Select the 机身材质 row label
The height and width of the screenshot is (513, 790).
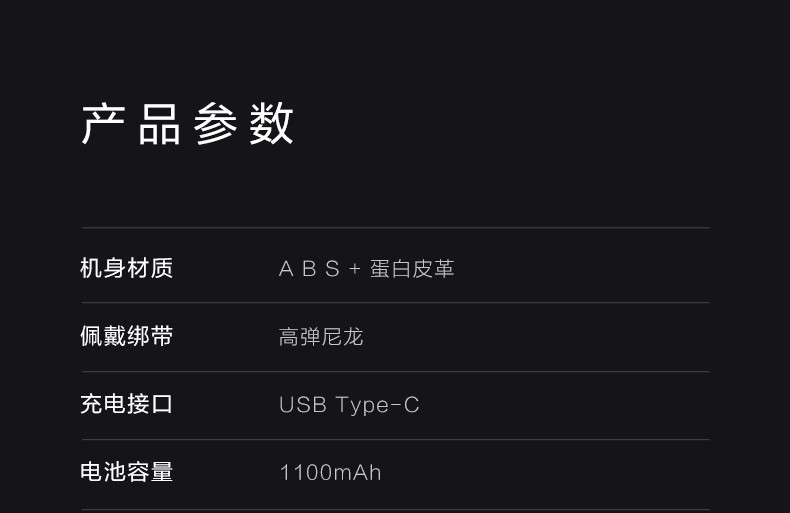pyautogui.click(x=127, y=268)
